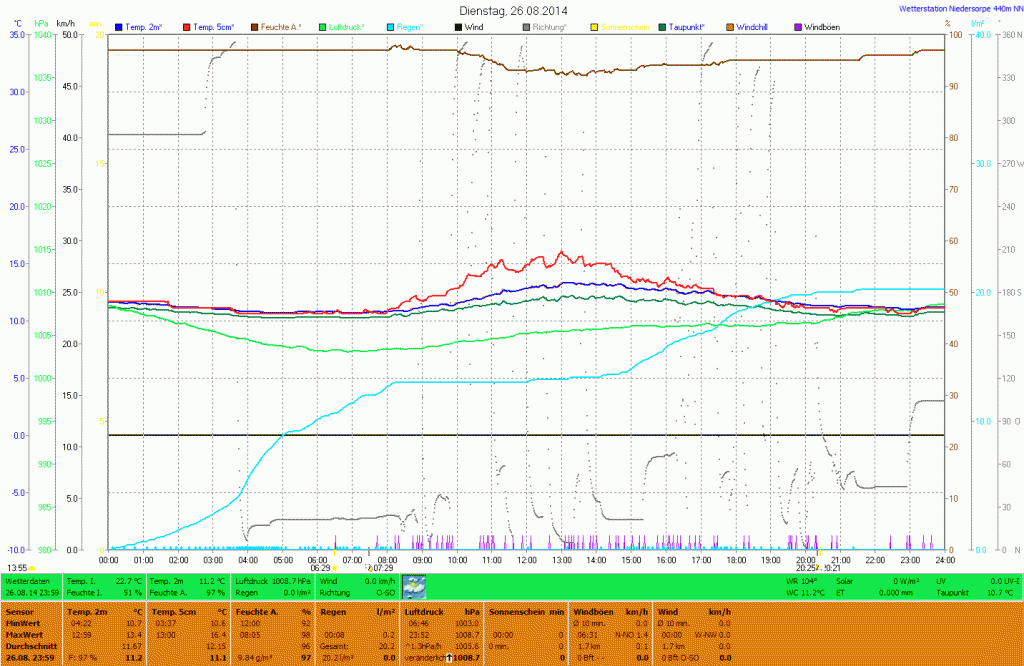Click the Sensor header in orange table

(x=20, y=610)
